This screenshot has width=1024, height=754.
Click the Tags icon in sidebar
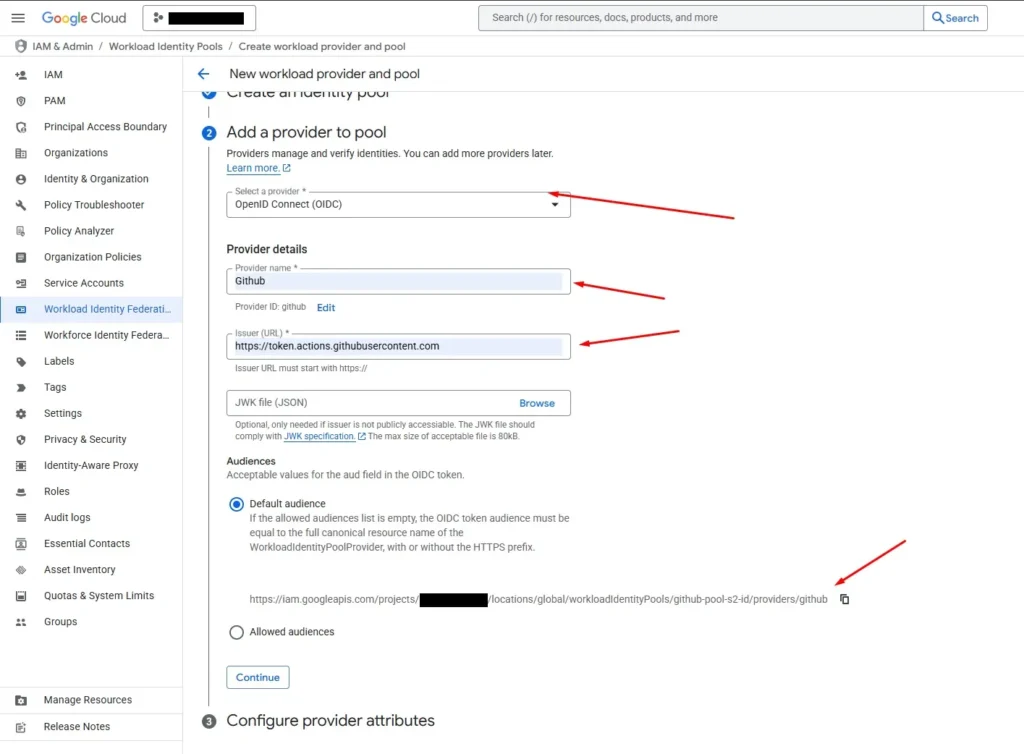coord(21,387)
